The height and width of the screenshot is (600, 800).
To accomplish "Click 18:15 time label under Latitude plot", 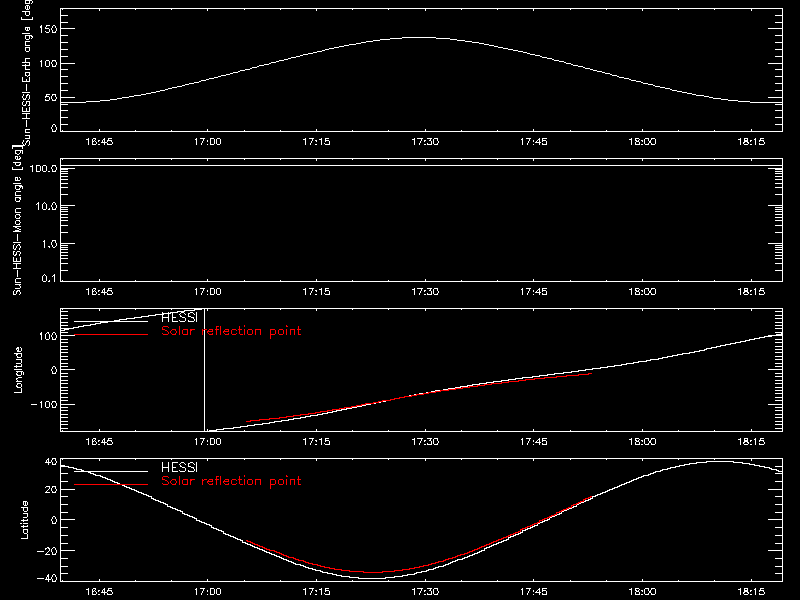I will coord(751,592).
